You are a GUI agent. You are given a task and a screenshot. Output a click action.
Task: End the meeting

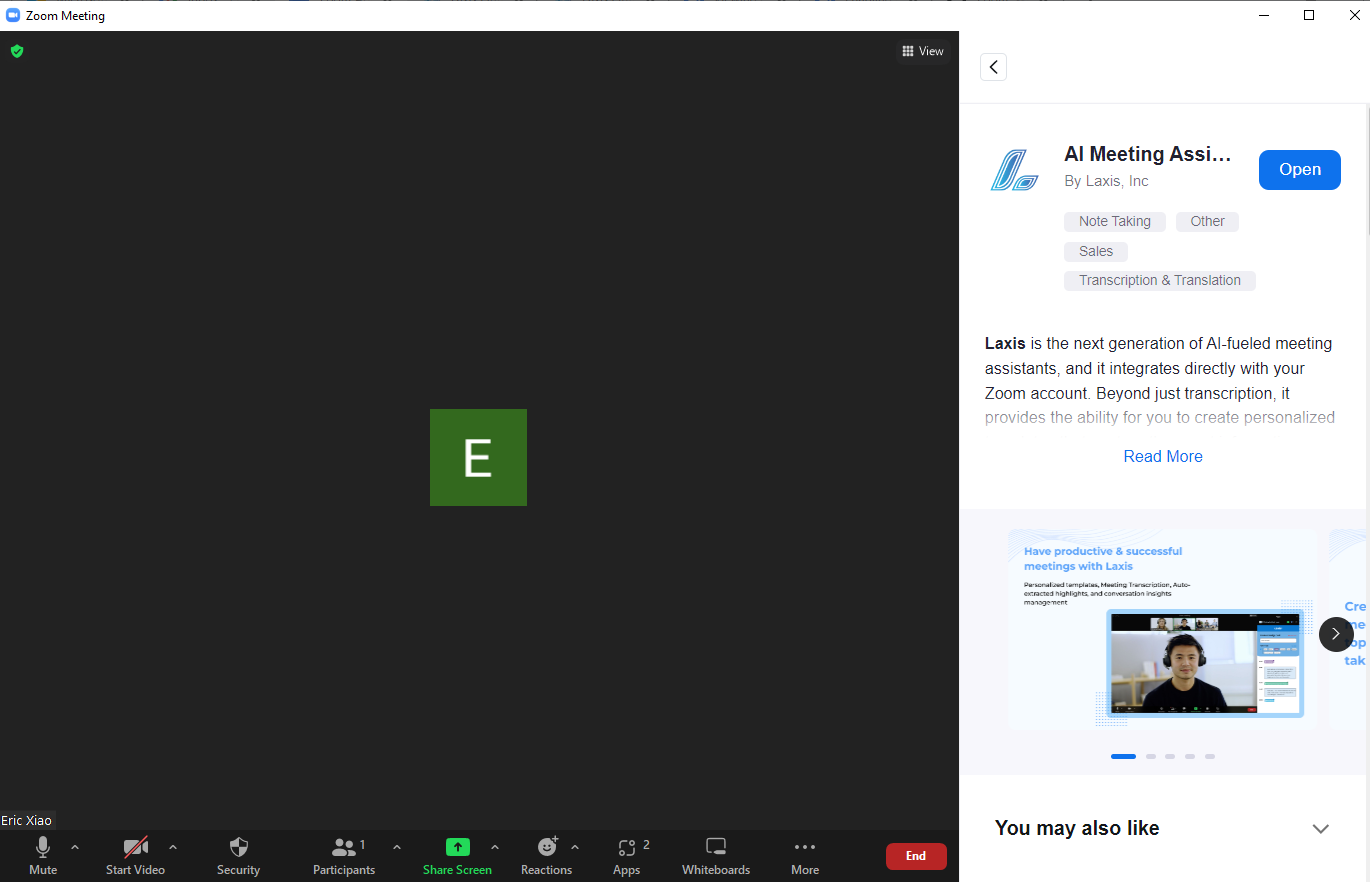coord(916,856)
